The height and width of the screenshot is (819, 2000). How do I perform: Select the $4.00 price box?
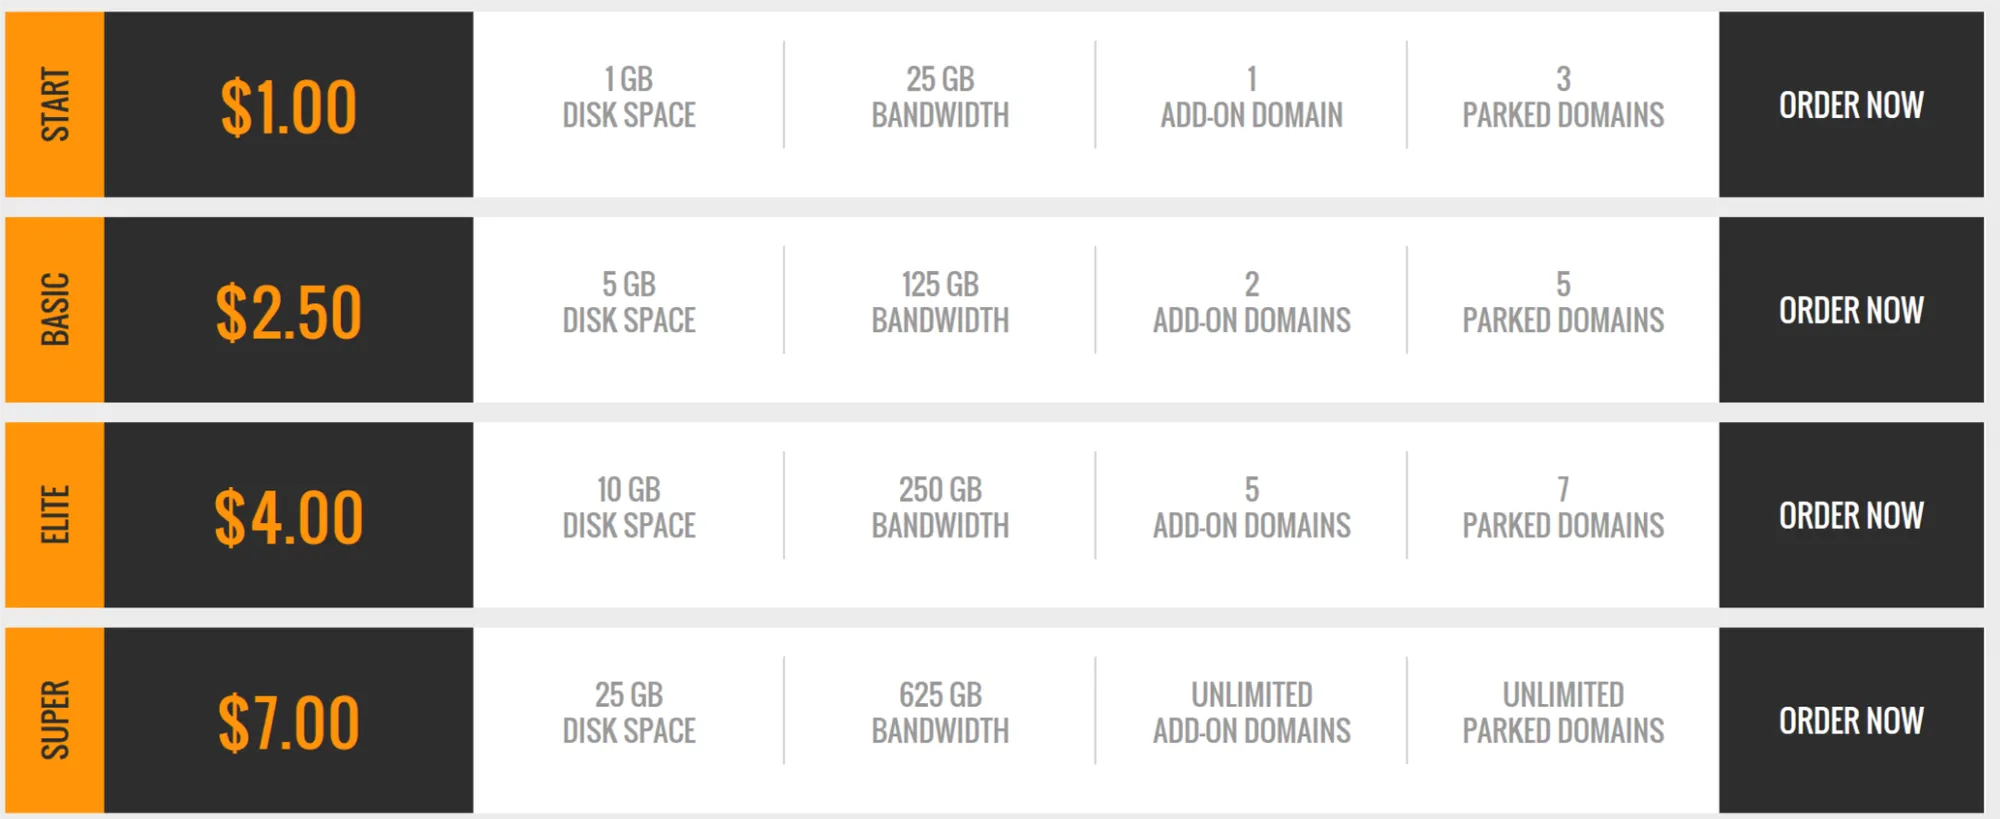click(x=288, y=517)
